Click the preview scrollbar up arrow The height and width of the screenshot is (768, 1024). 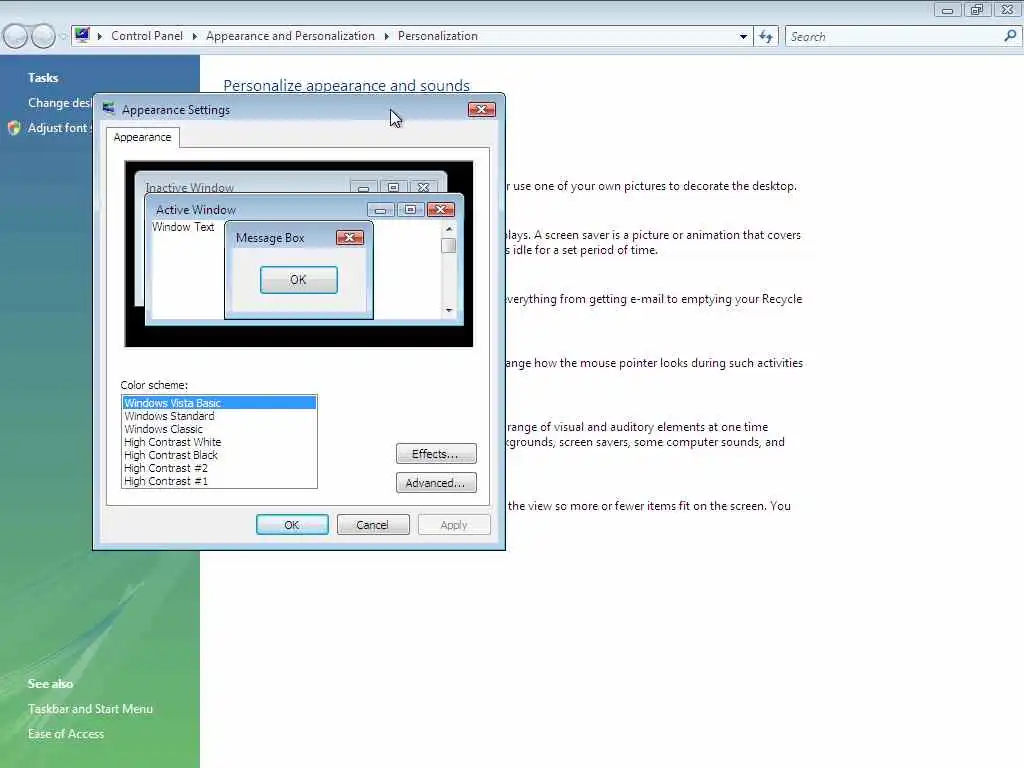449,229
